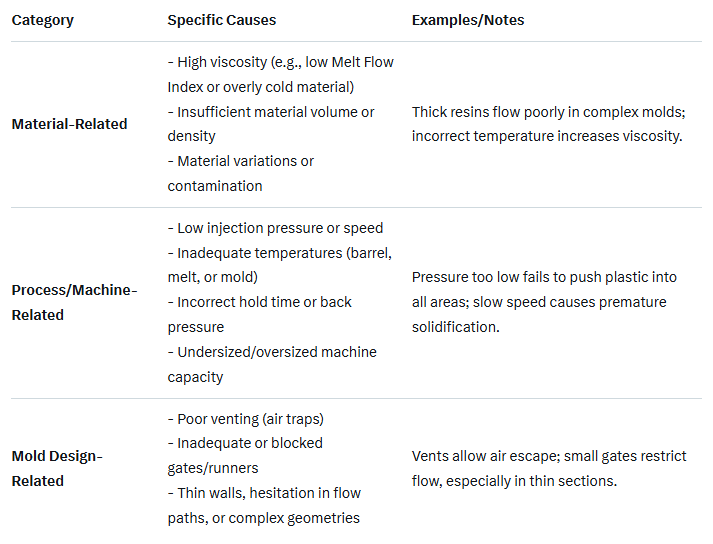Click 'Low injection pressure or speed' line
The image size is (713, 544).
point(275,228)
